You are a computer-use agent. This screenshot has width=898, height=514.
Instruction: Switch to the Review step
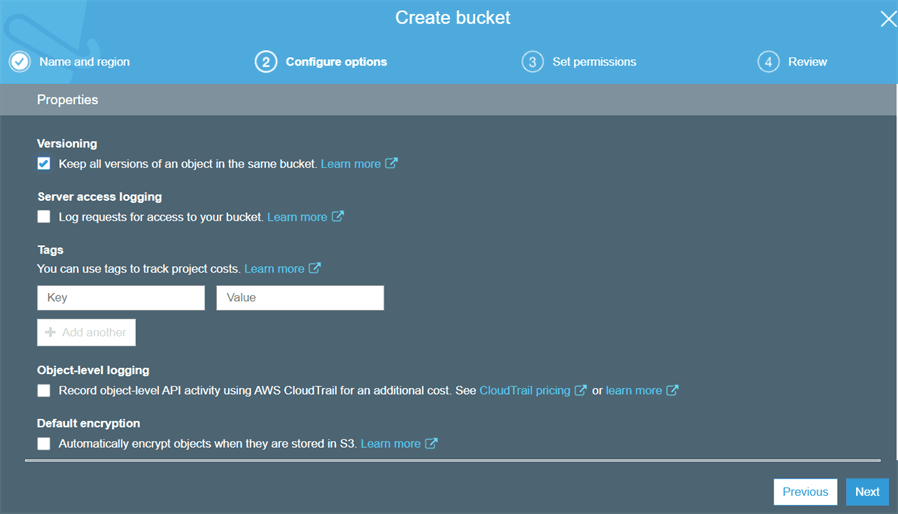click(807, 62)
